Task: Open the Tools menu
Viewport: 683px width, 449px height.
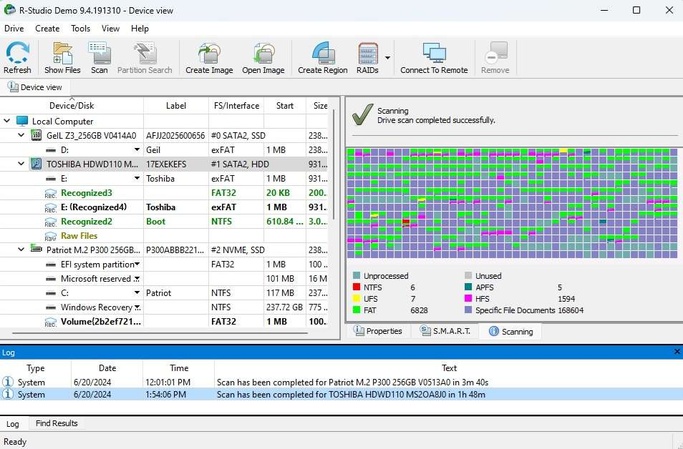Action: click(x=80, y=29)
